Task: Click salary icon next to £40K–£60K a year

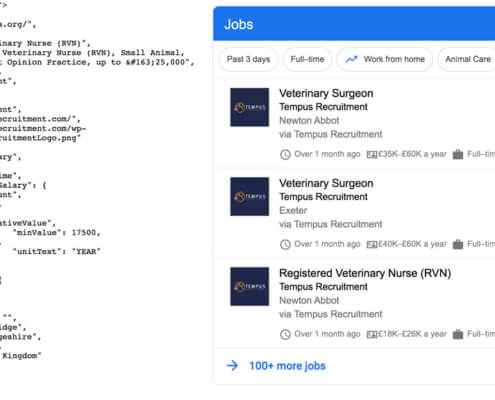Action: (372, 245)
